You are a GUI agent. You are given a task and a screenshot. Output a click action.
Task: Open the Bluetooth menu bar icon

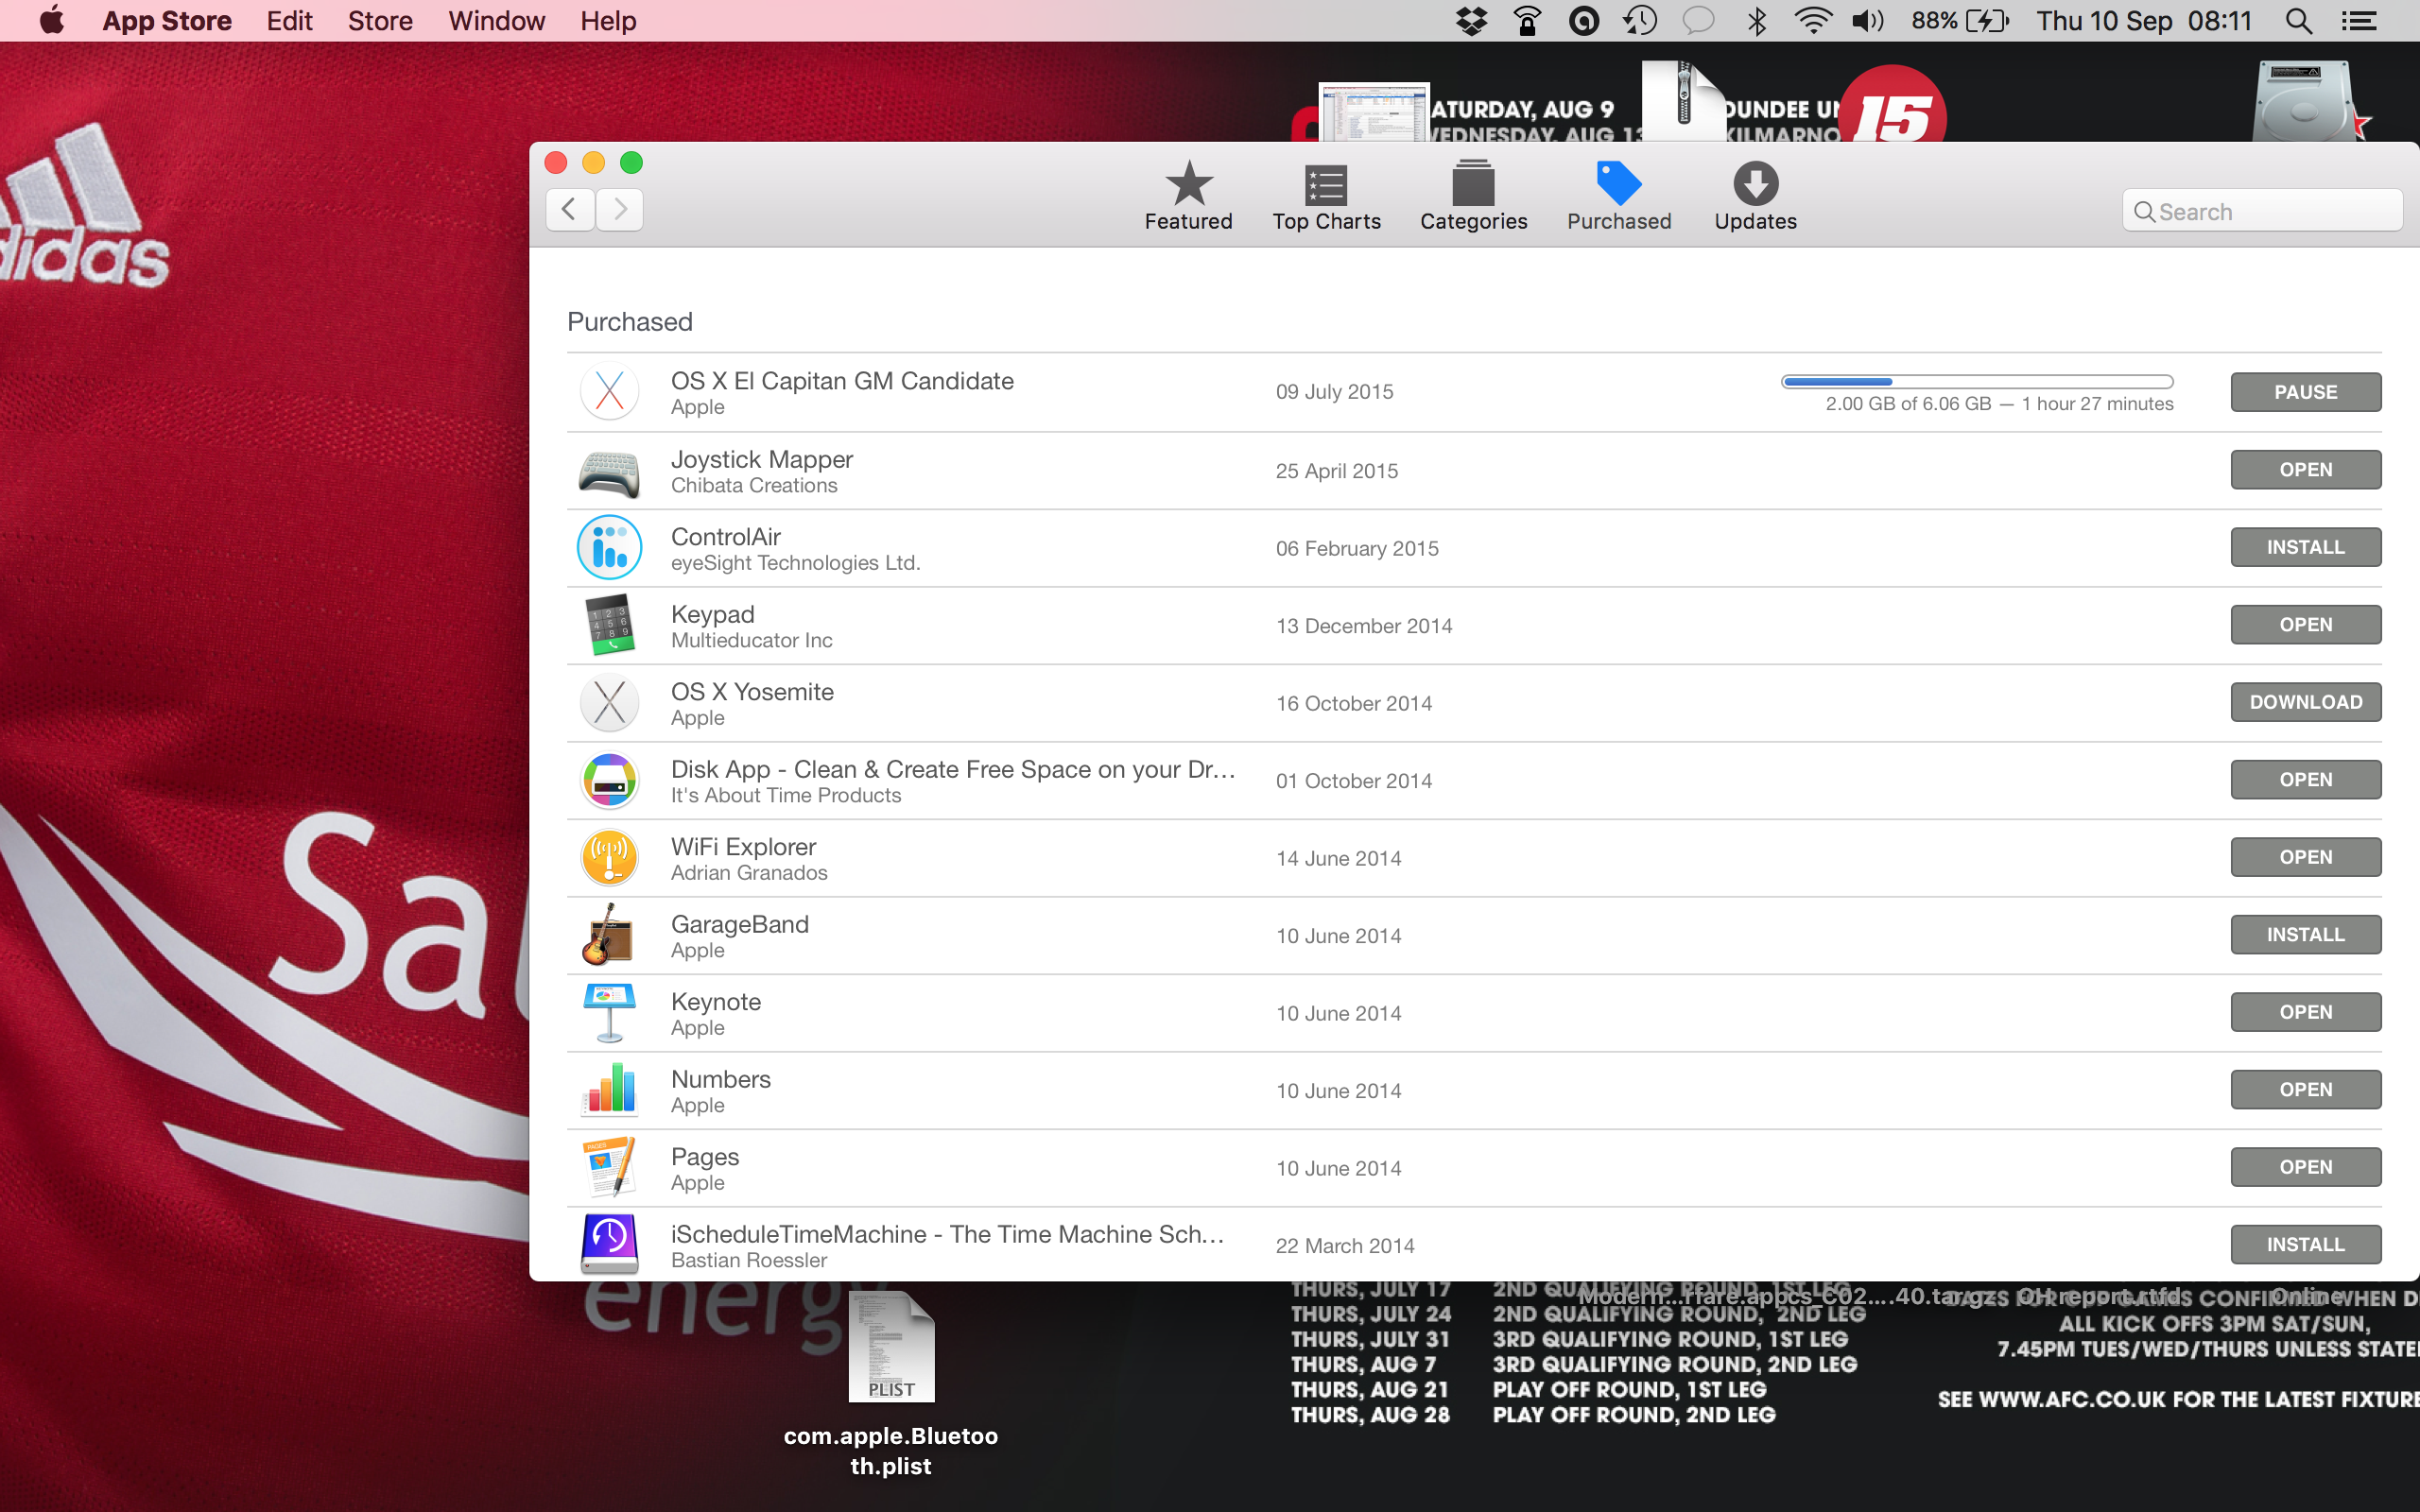tap(1756, 20)
